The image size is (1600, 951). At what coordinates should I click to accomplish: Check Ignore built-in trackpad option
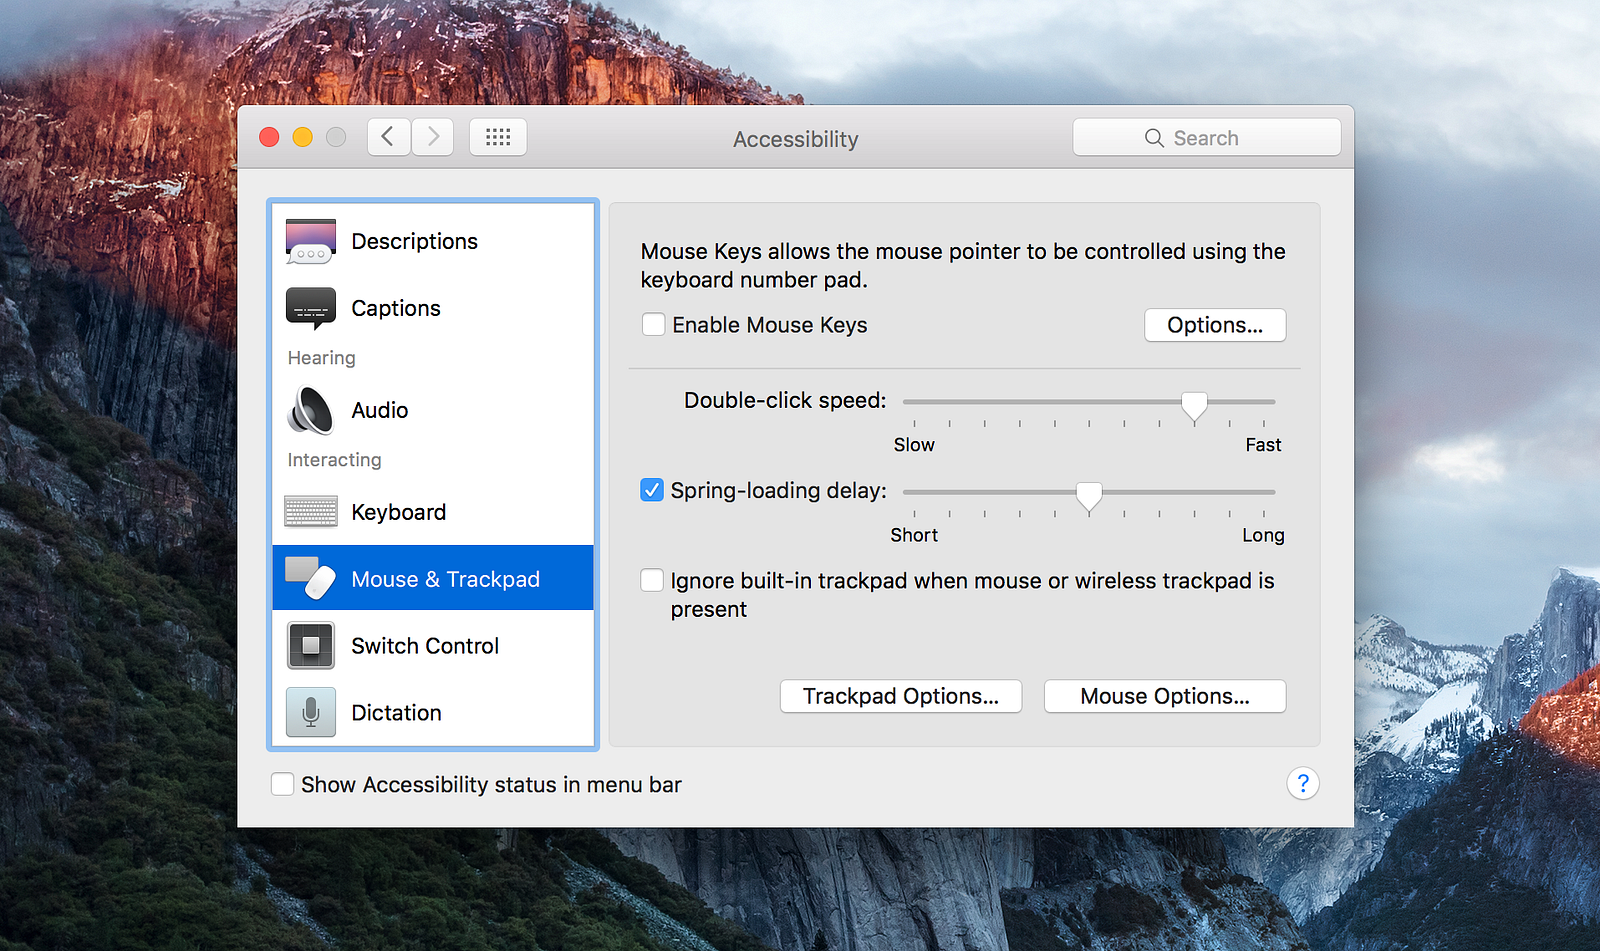coord(652,581)
